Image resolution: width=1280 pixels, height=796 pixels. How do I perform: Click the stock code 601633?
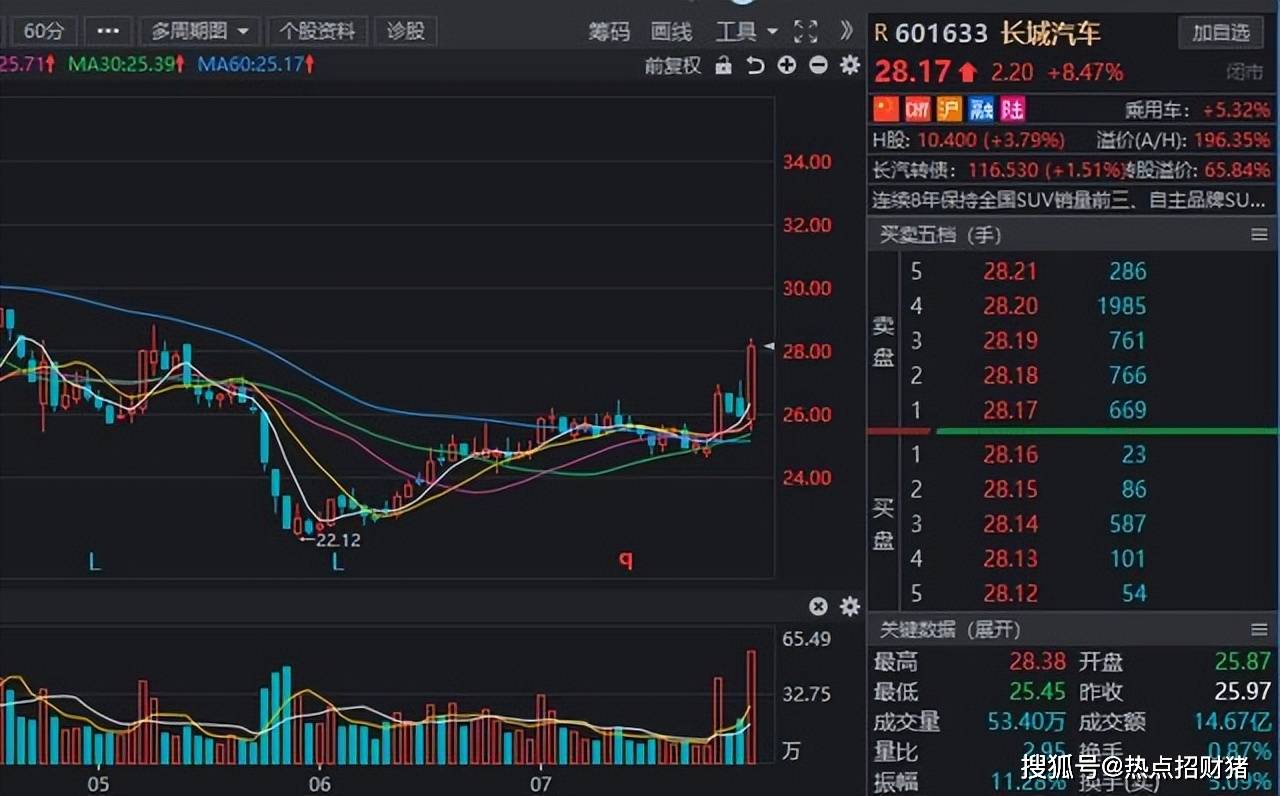pos(941,33)
